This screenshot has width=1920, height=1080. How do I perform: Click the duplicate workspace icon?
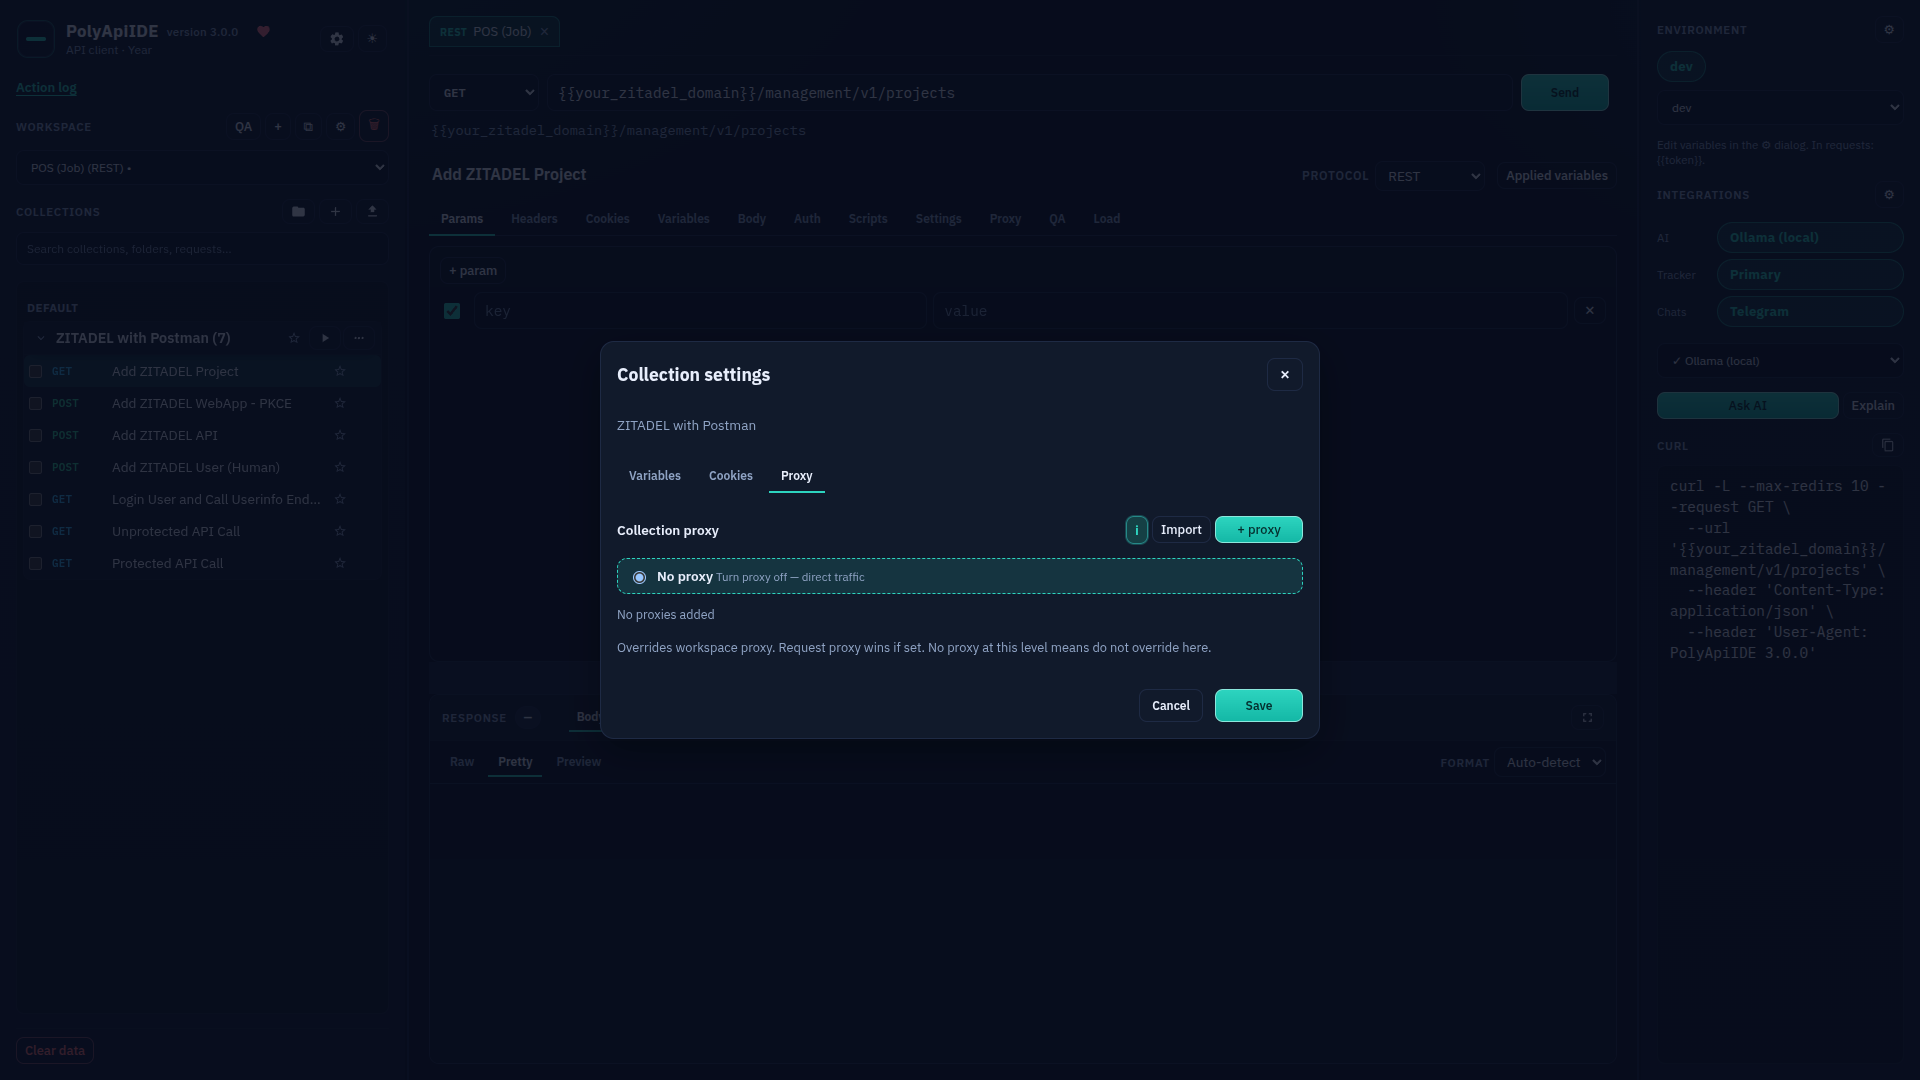click(x=308, y=127)
